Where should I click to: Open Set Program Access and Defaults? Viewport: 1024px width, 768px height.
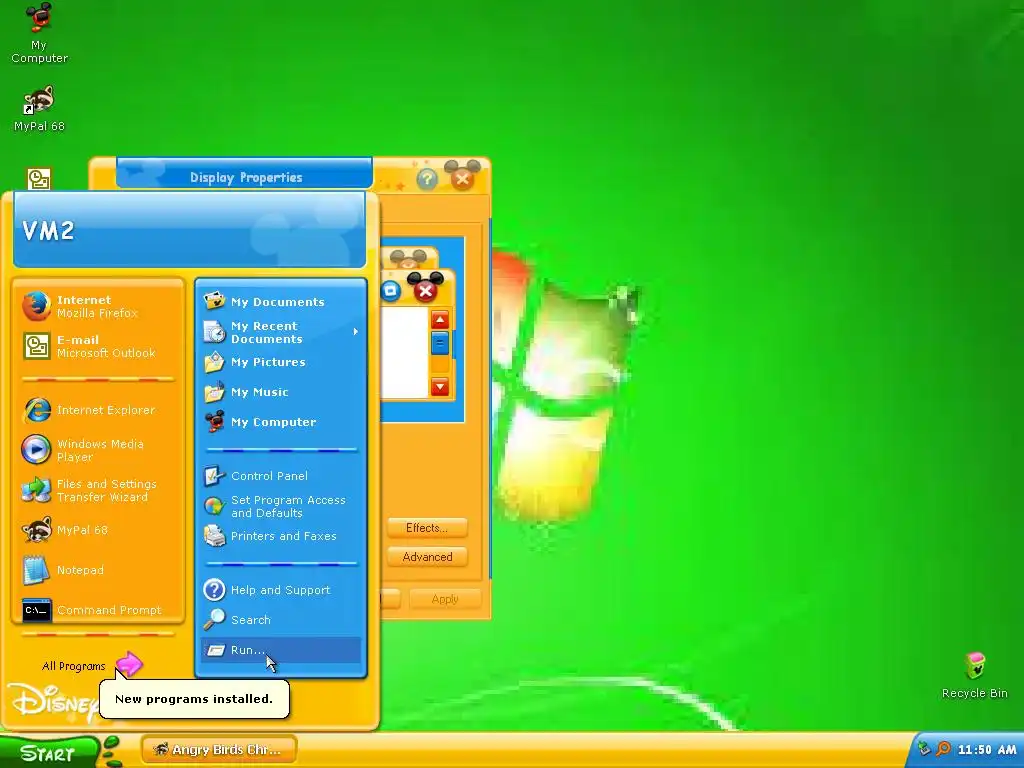[281, 506]
